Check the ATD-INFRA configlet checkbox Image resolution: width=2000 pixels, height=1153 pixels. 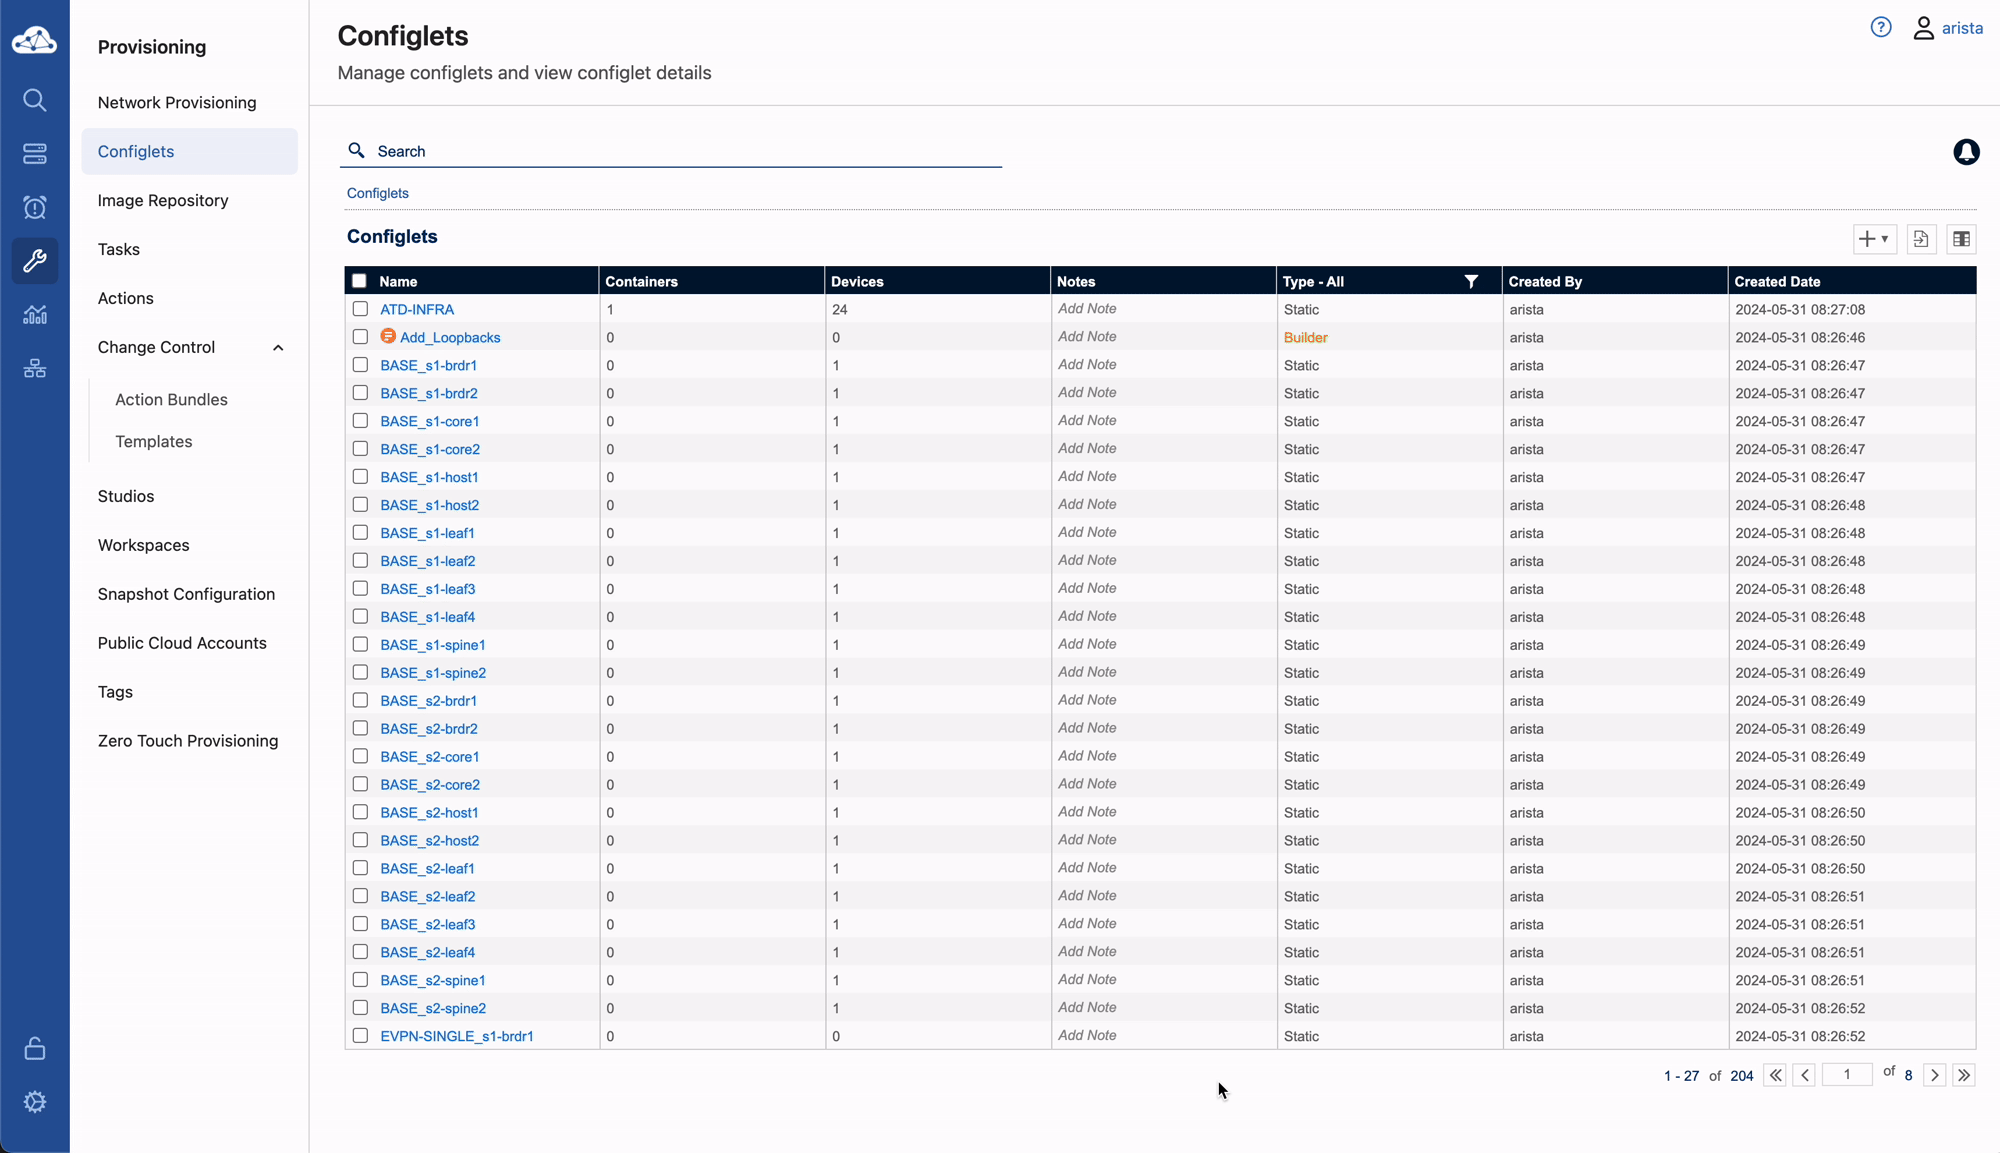pyautogui.click(x=360, y=309)
